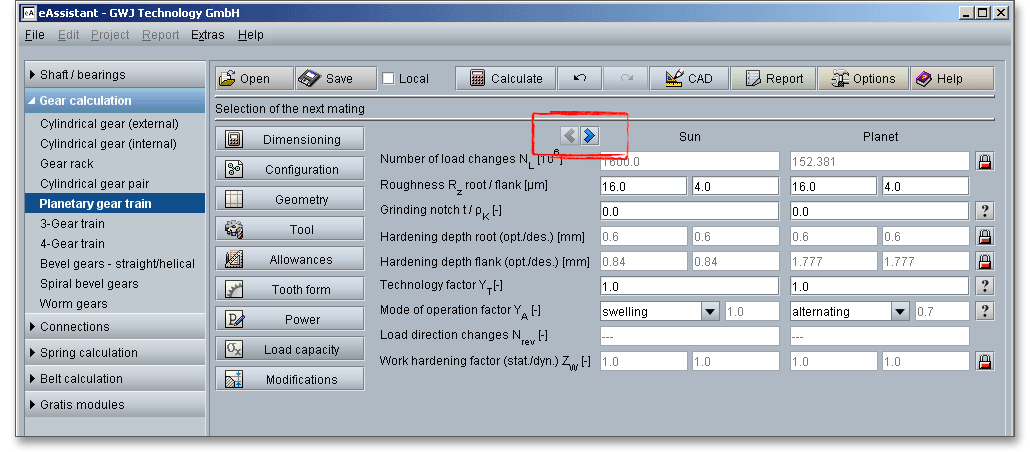This screenshot has height=452, width=1030.
Task: Open the Load capacity section
Action: coord(290,350)
